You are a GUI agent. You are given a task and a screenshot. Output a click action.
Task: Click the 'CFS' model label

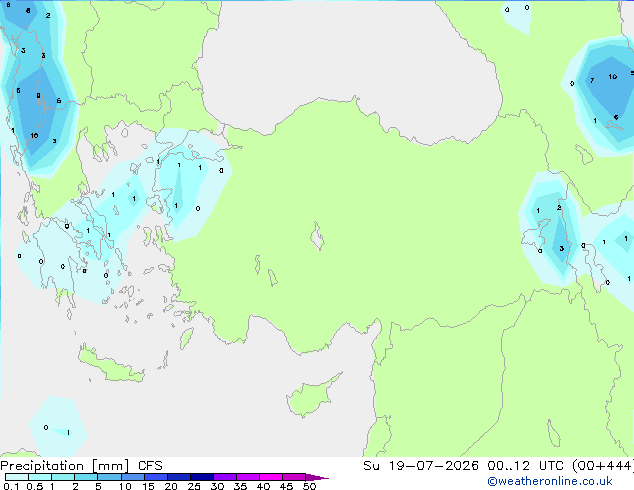pyautogui.click(x=150, y=466)
